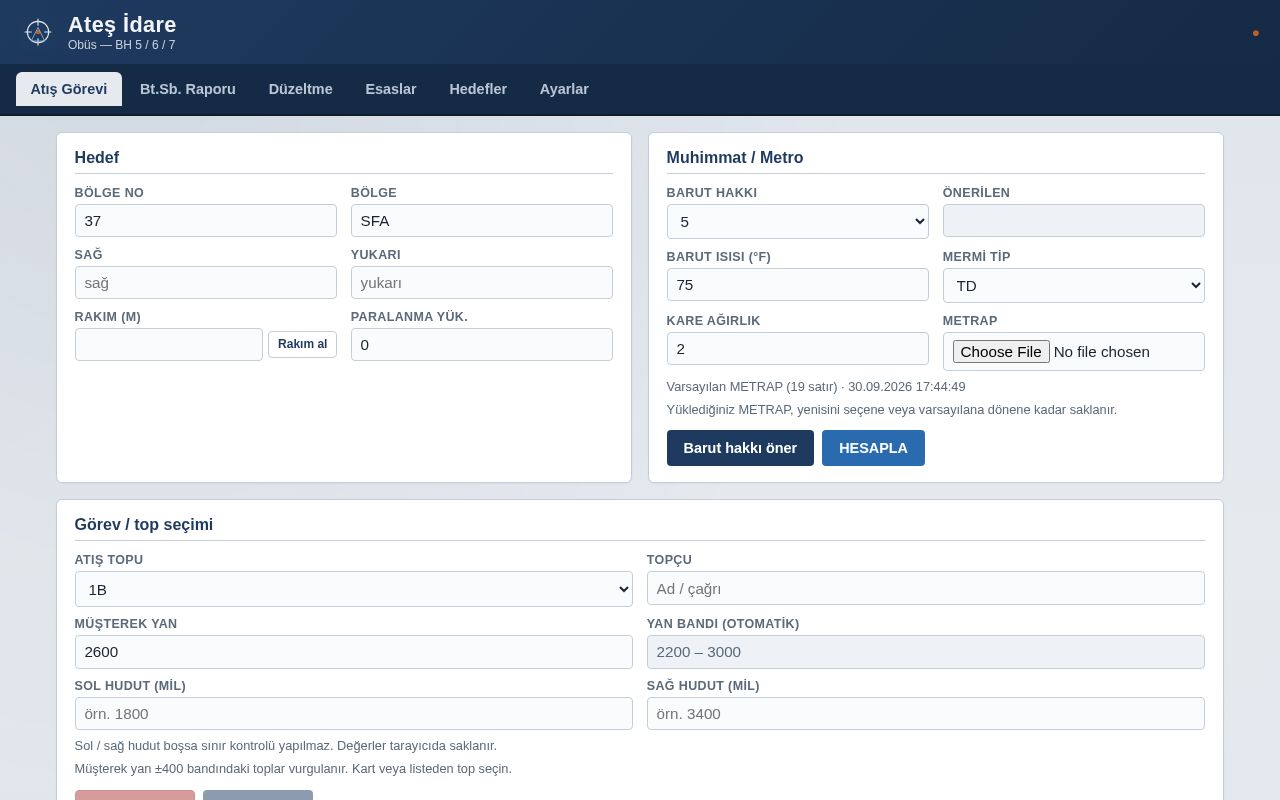Open the Barut Hakkı dropdown
The height and width of the screenshot is (800, 1280).
(797, 222)
